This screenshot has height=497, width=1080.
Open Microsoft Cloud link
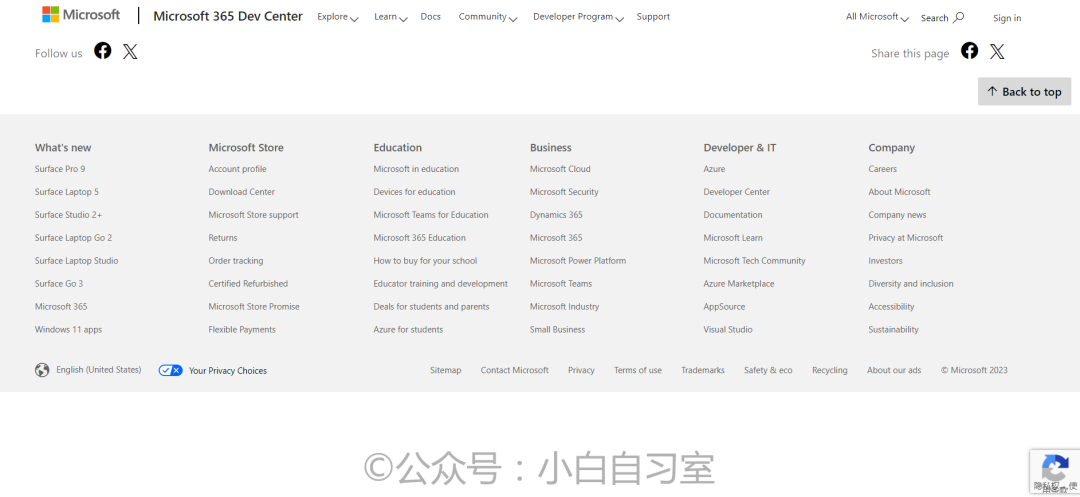coord(560,169)
